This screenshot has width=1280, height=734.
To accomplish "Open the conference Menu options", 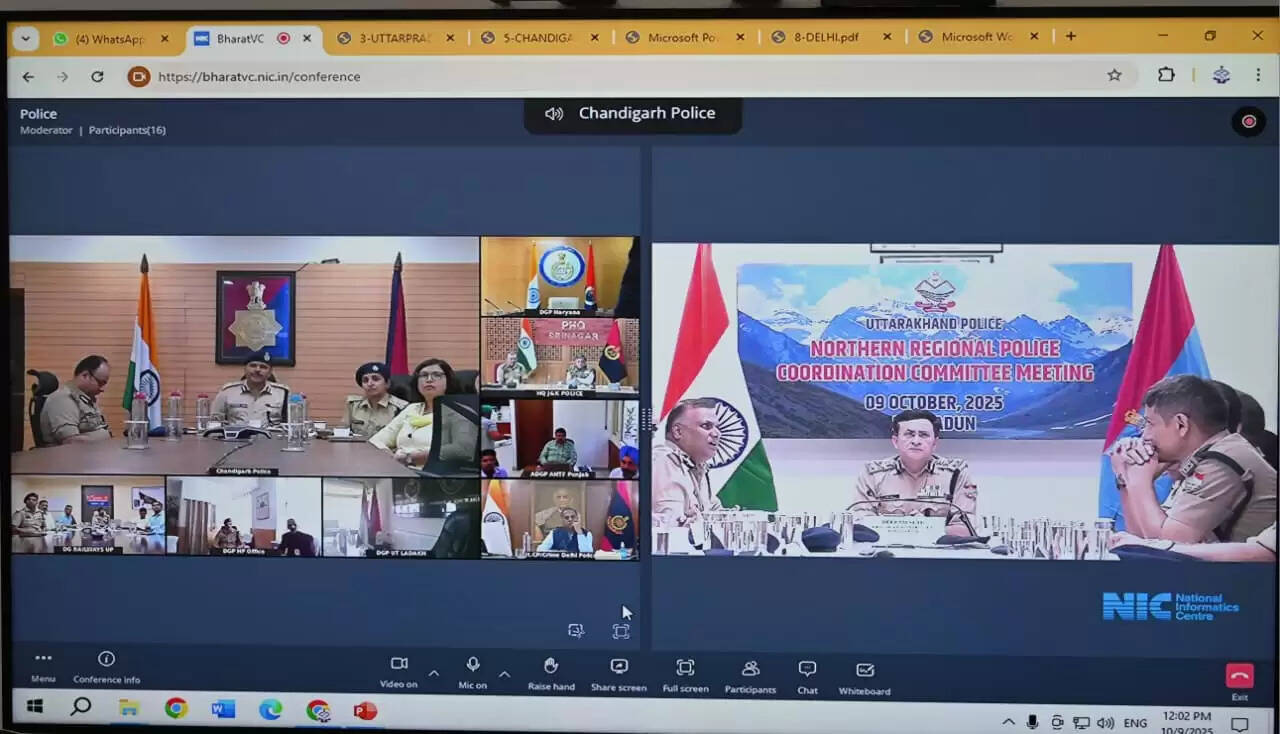I will point(42,665).
